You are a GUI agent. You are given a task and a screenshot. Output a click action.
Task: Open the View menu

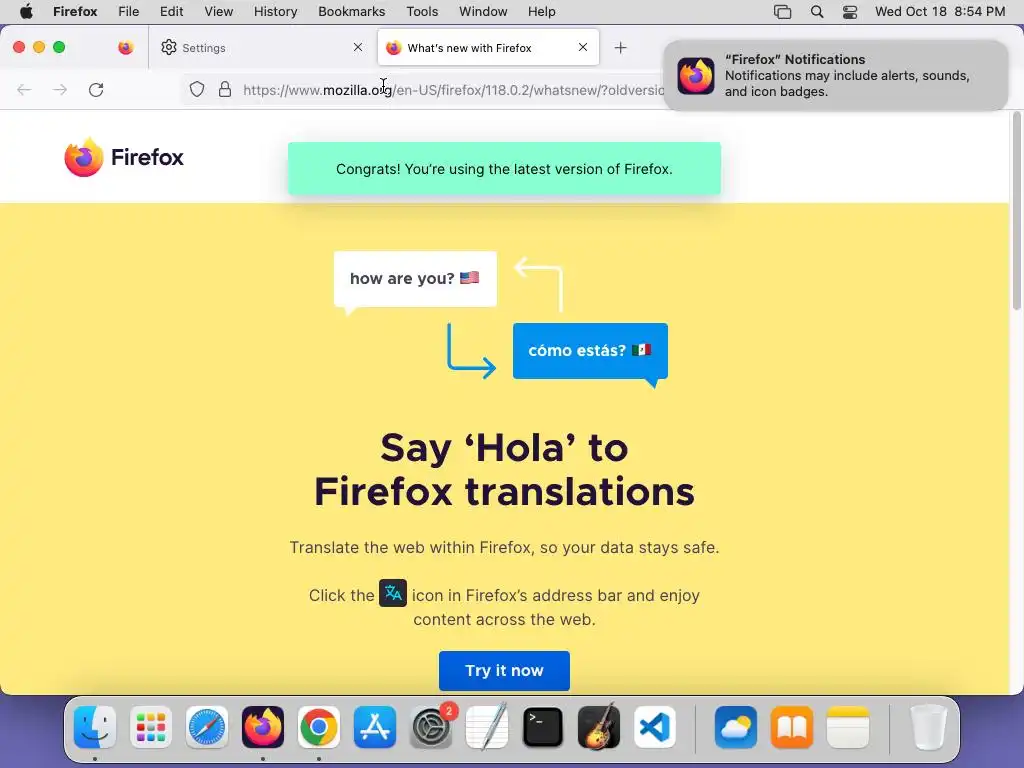(x=219, y=12)
